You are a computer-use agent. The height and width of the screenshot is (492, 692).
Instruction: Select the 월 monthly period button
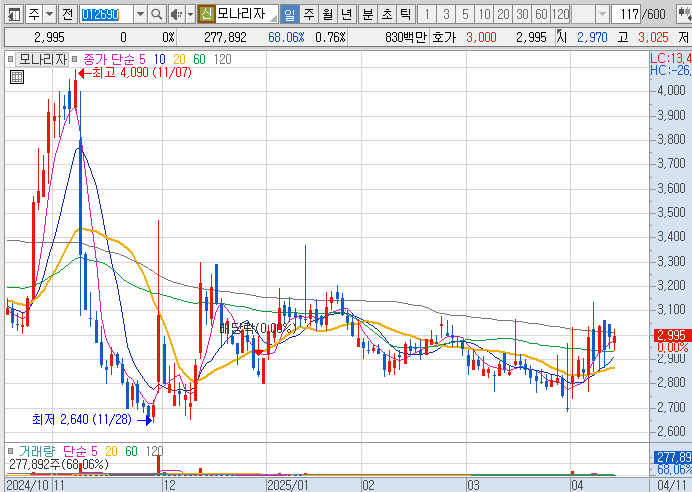tap(328, 14)
